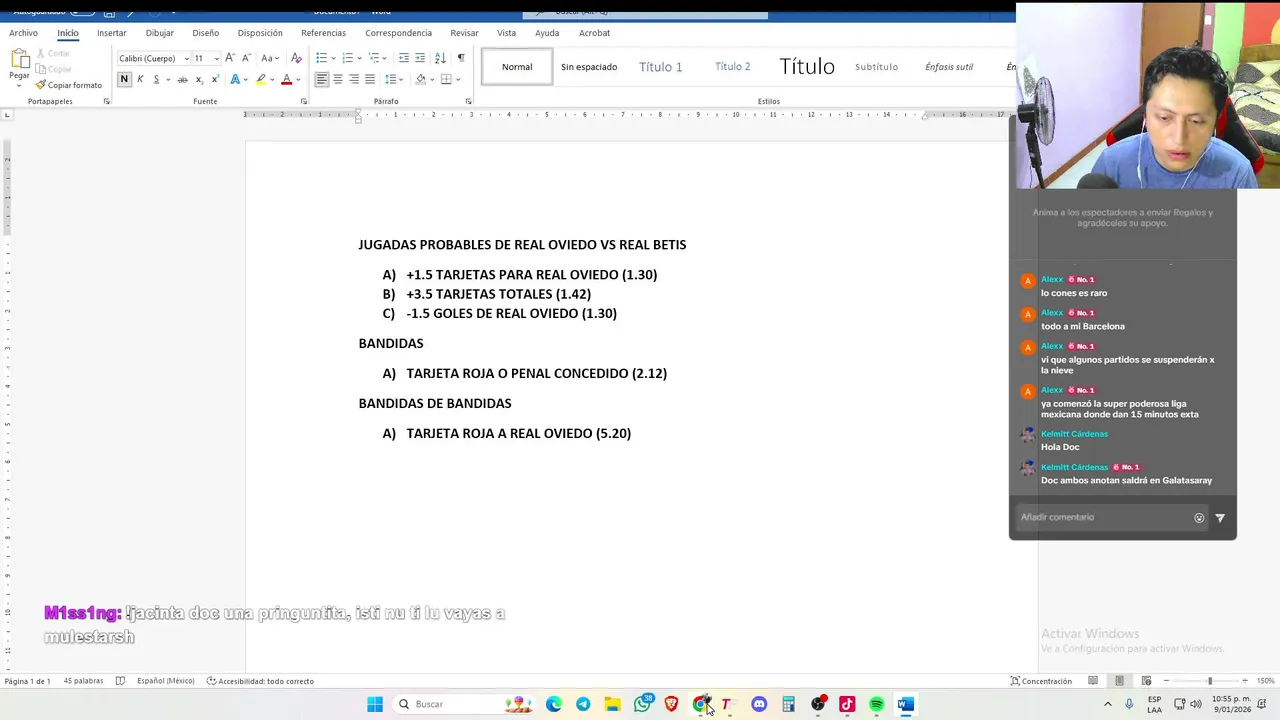Apply the Título 1 style
1280x720 pixels.
660,67
